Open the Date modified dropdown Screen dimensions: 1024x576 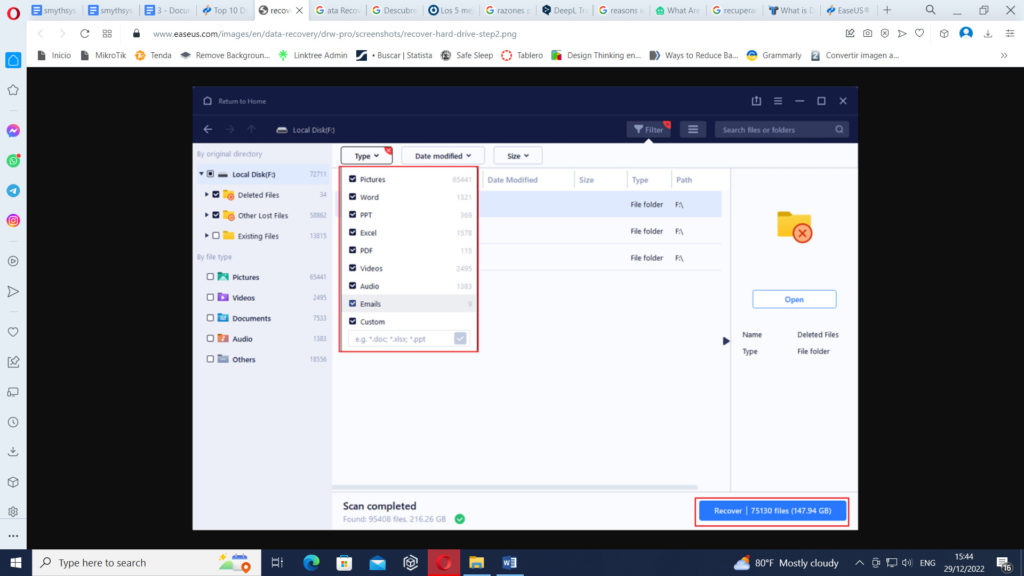tap(443, 155)
